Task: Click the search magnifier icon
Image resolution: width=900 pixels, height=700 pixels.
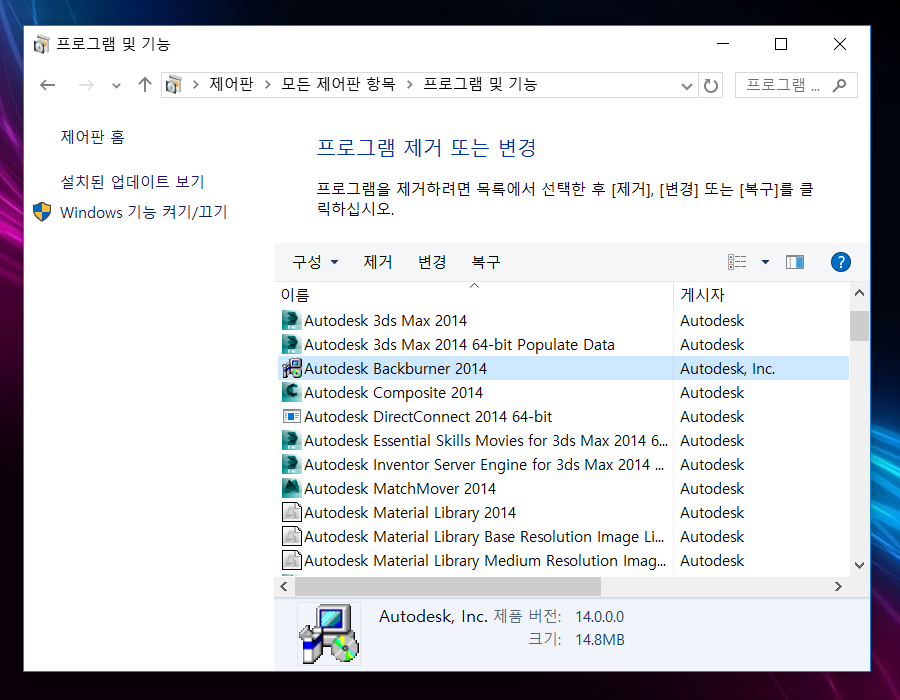Action: click(x=839, y=85)
